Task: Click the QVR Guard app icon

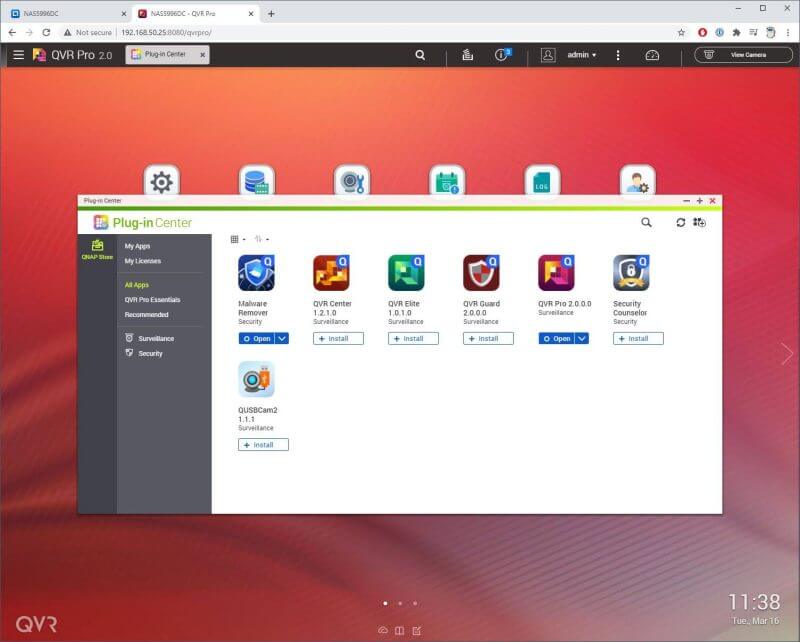Action: pyautogui.click(x=482, y=273)
